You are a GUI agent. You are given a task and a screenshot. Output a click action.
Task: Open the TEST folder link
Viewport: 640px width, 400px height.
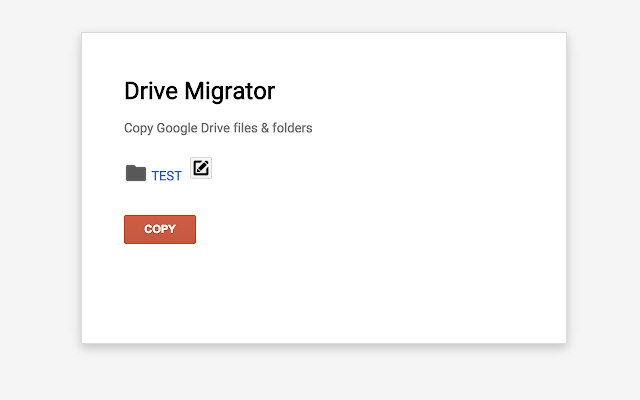[167, 176]
